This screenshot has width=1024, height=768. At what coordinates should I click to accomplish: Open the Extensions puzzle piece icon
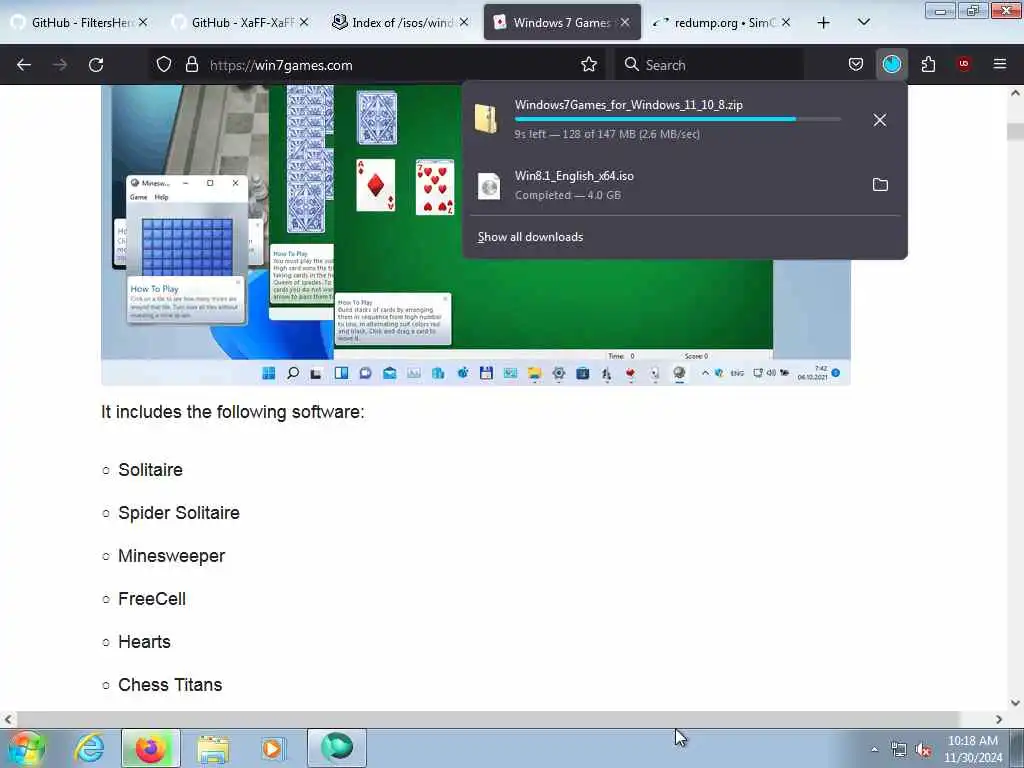tap(928, 64)
